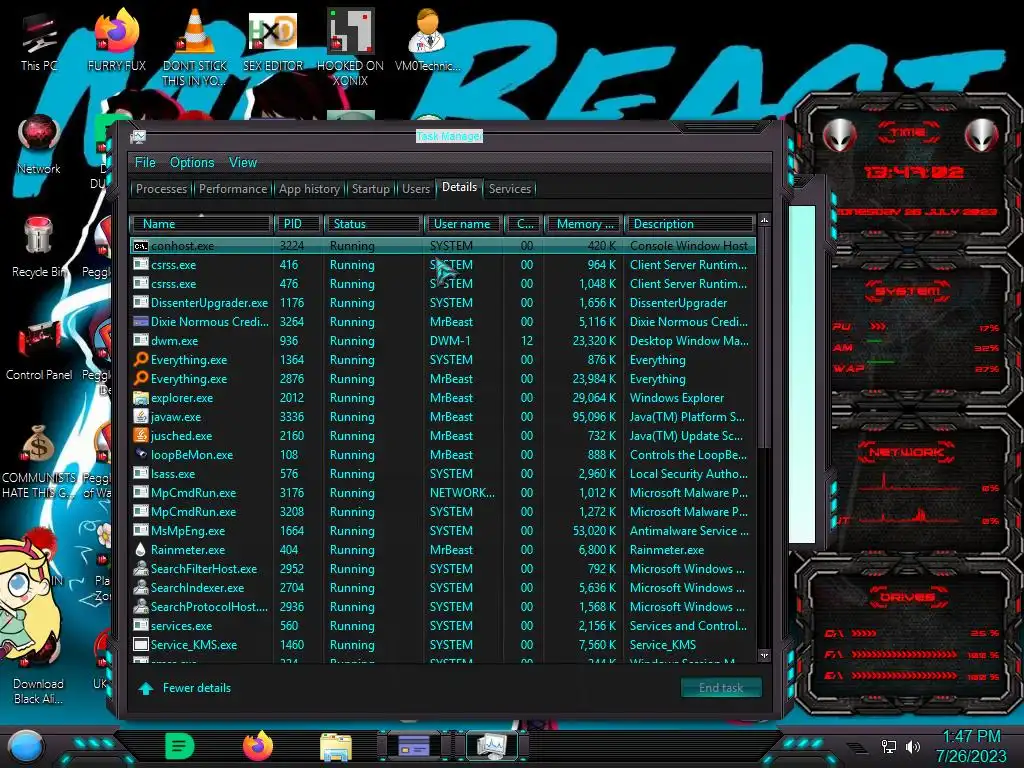This screenshot has width=1024, height=768.
Task: Select the Service_KMS.exe row
Action: (443, 645)
